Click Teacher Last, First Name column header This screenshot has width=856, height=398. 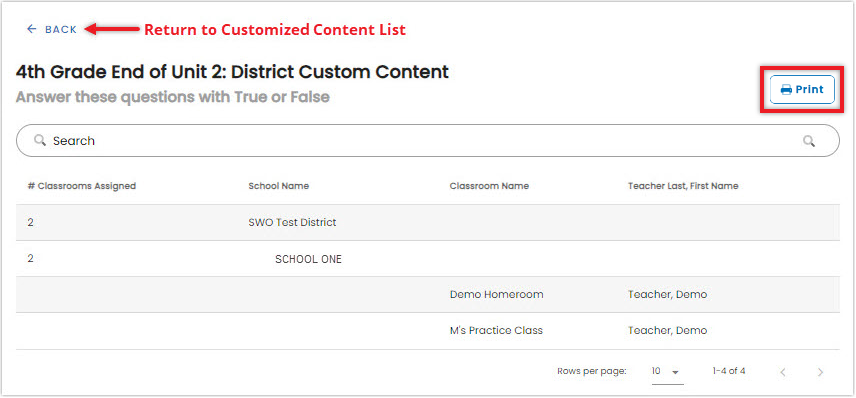(683, 186)
